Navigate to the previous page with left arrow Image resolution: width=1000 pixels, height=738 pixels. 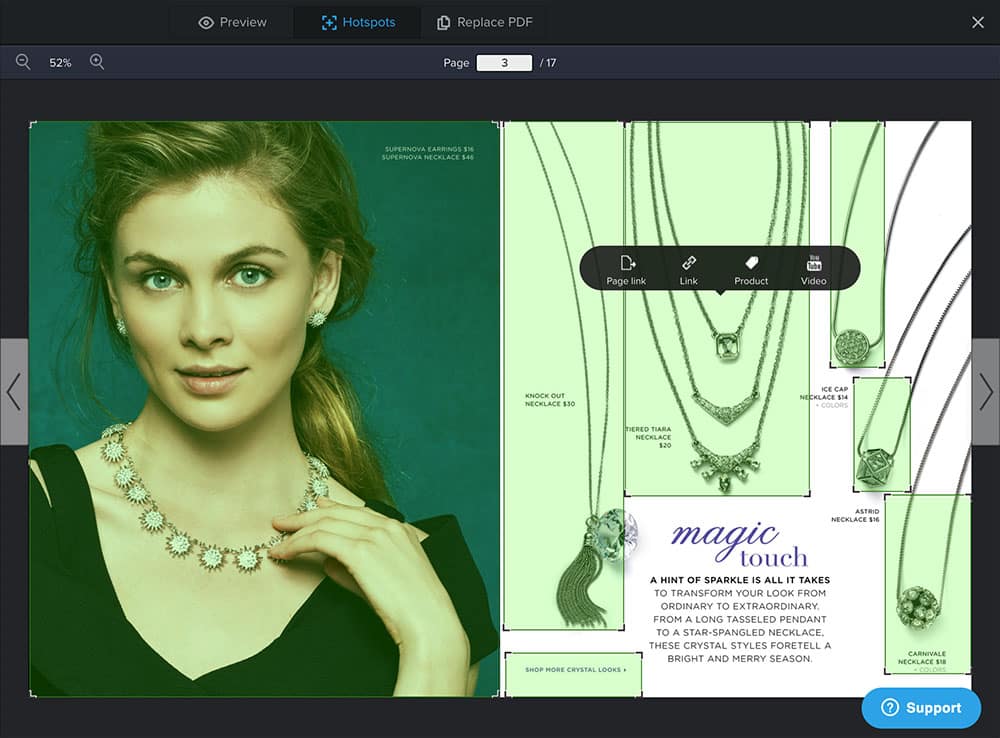(x=13, y=392)
